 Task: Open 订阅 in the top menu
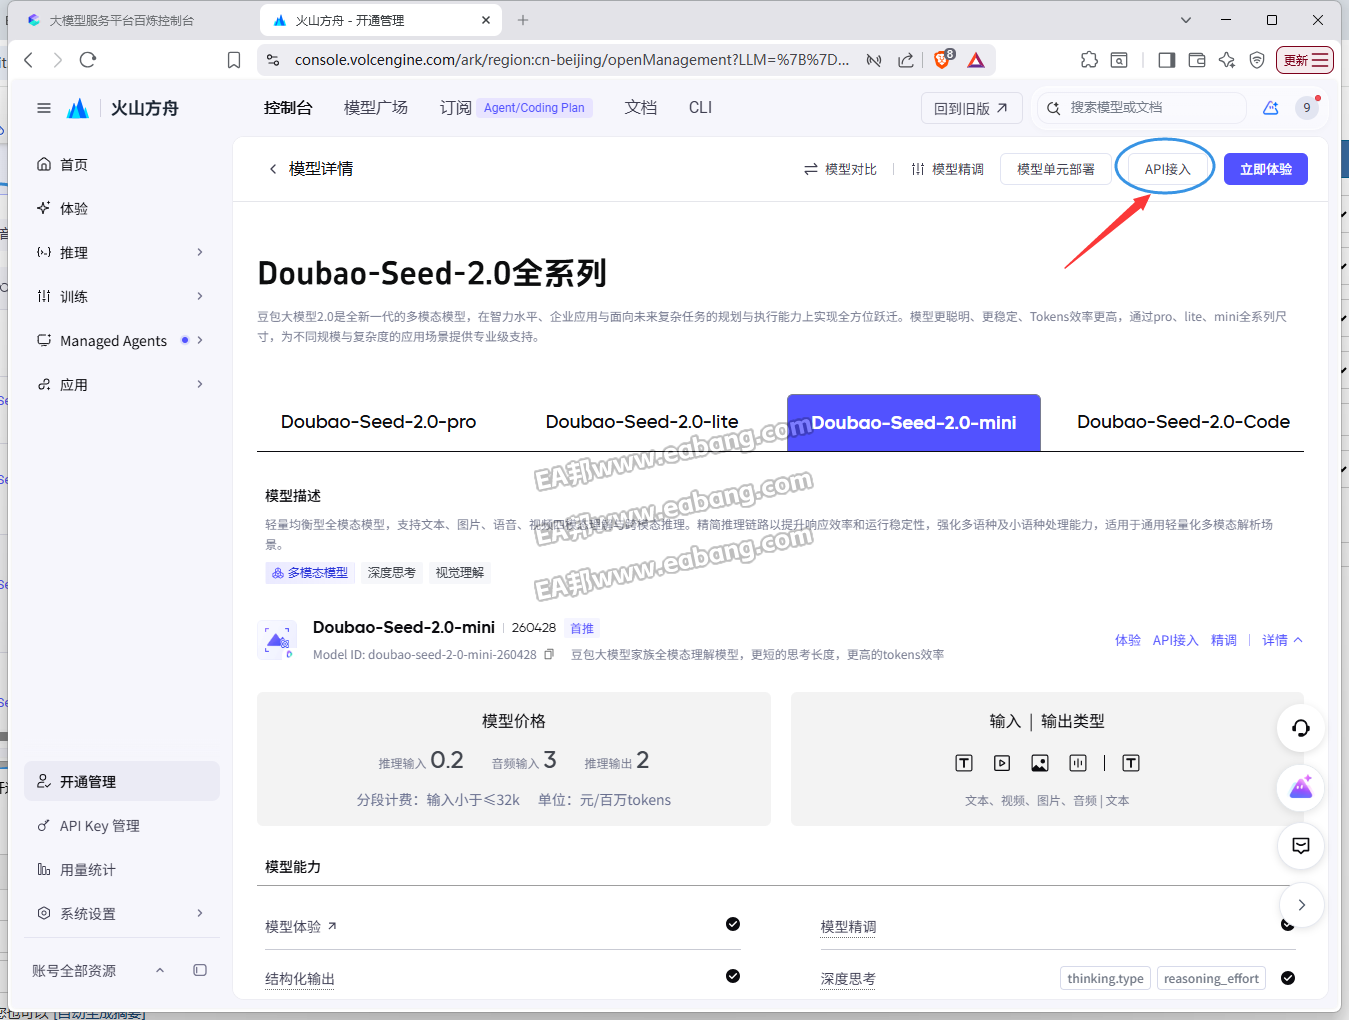(x=456, y=108)
